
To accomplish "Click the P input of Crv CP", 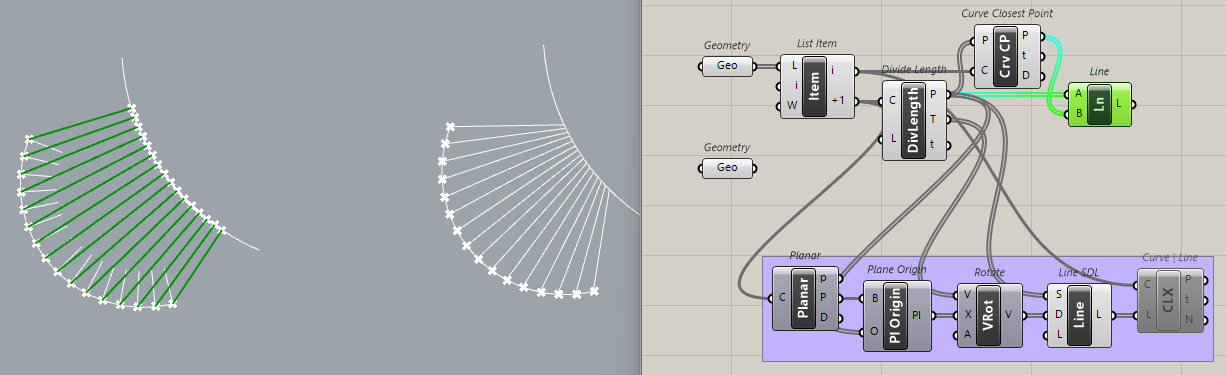I will pyautogui.click(x=986, y=42).
